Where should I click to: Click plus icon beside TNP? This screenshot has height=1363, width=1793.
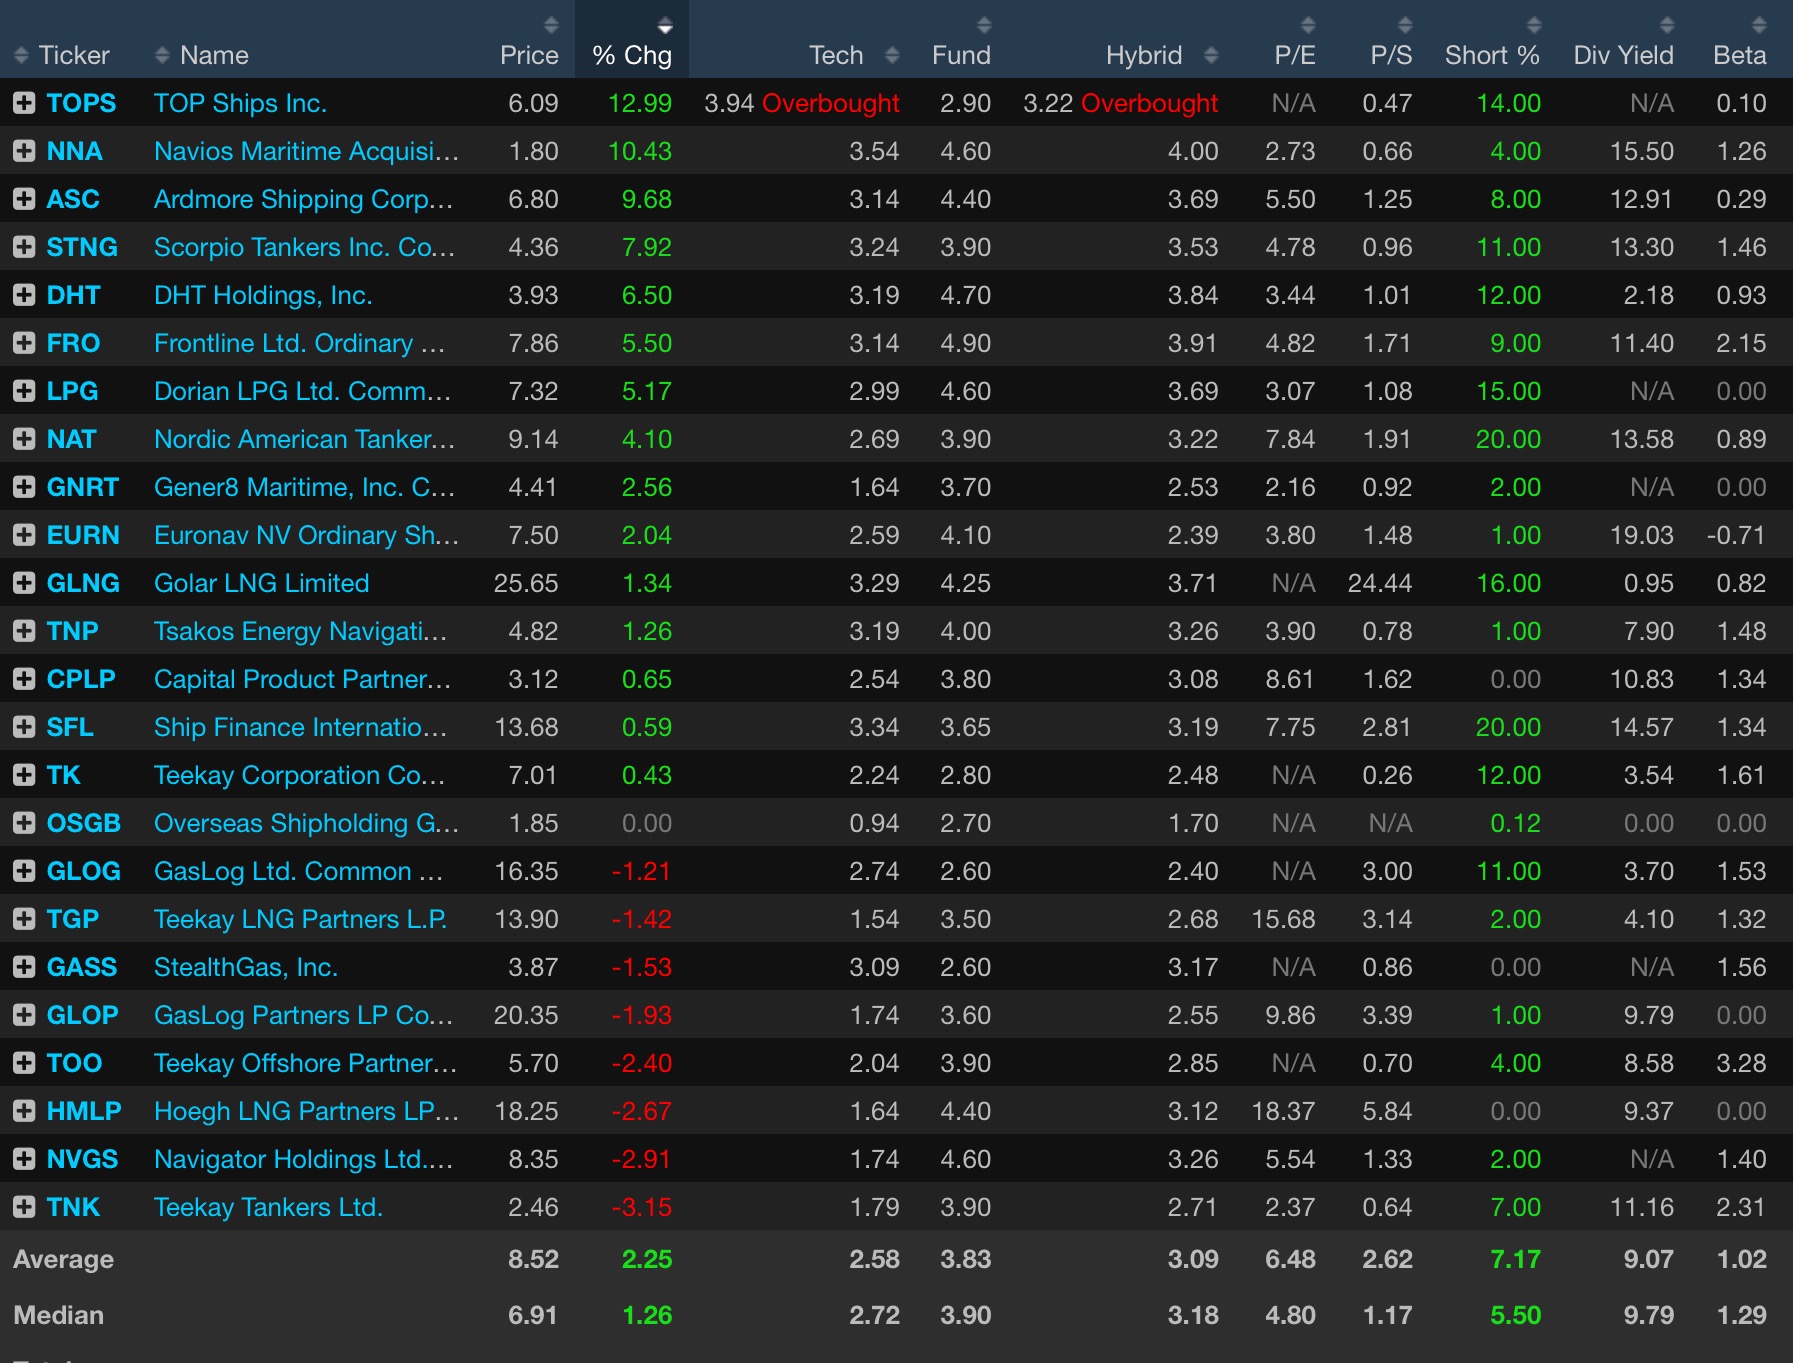tap(24, 631)
